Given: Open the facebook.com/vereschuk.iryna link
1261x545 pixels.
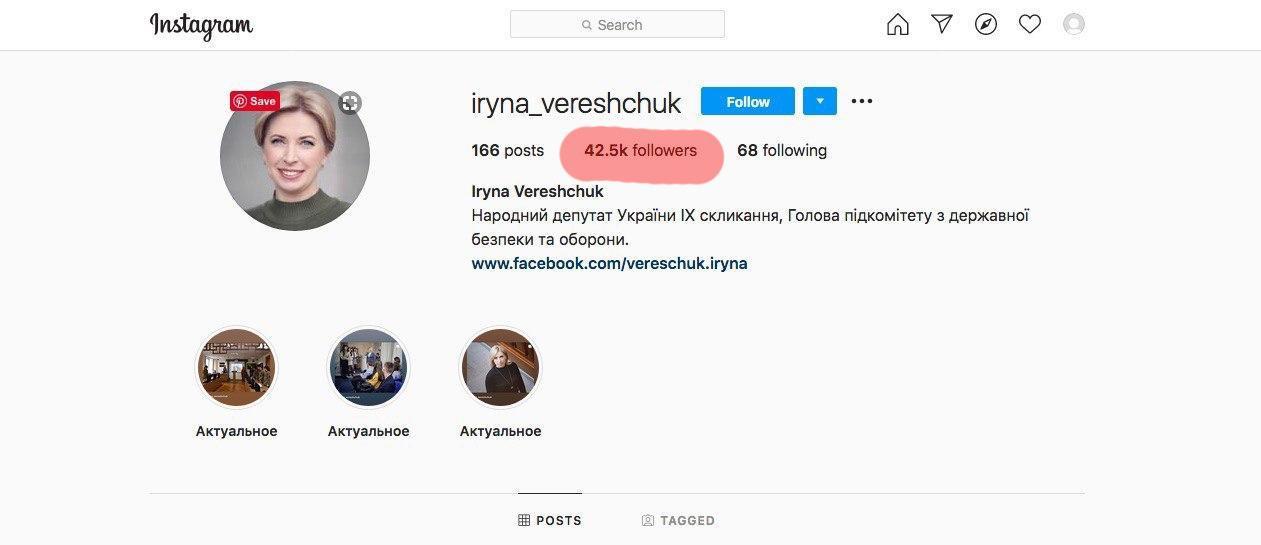Looking at the screenshot, I should point(609,264).
